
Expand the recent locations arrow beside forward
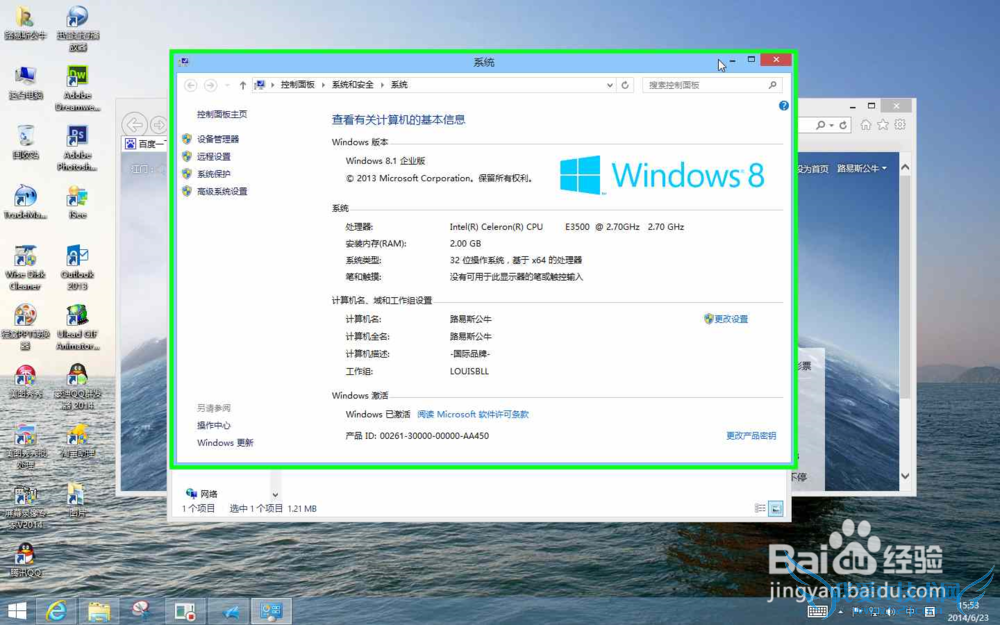tap(227, 85)
